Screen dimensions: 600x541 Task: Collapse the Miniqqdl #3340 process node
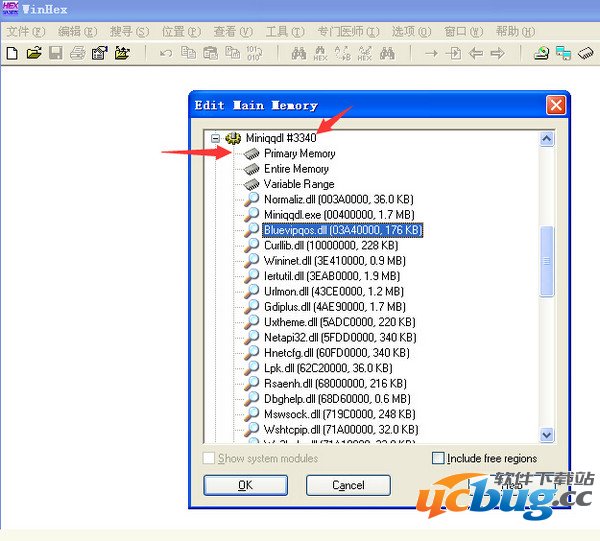[x=215, y=138]
